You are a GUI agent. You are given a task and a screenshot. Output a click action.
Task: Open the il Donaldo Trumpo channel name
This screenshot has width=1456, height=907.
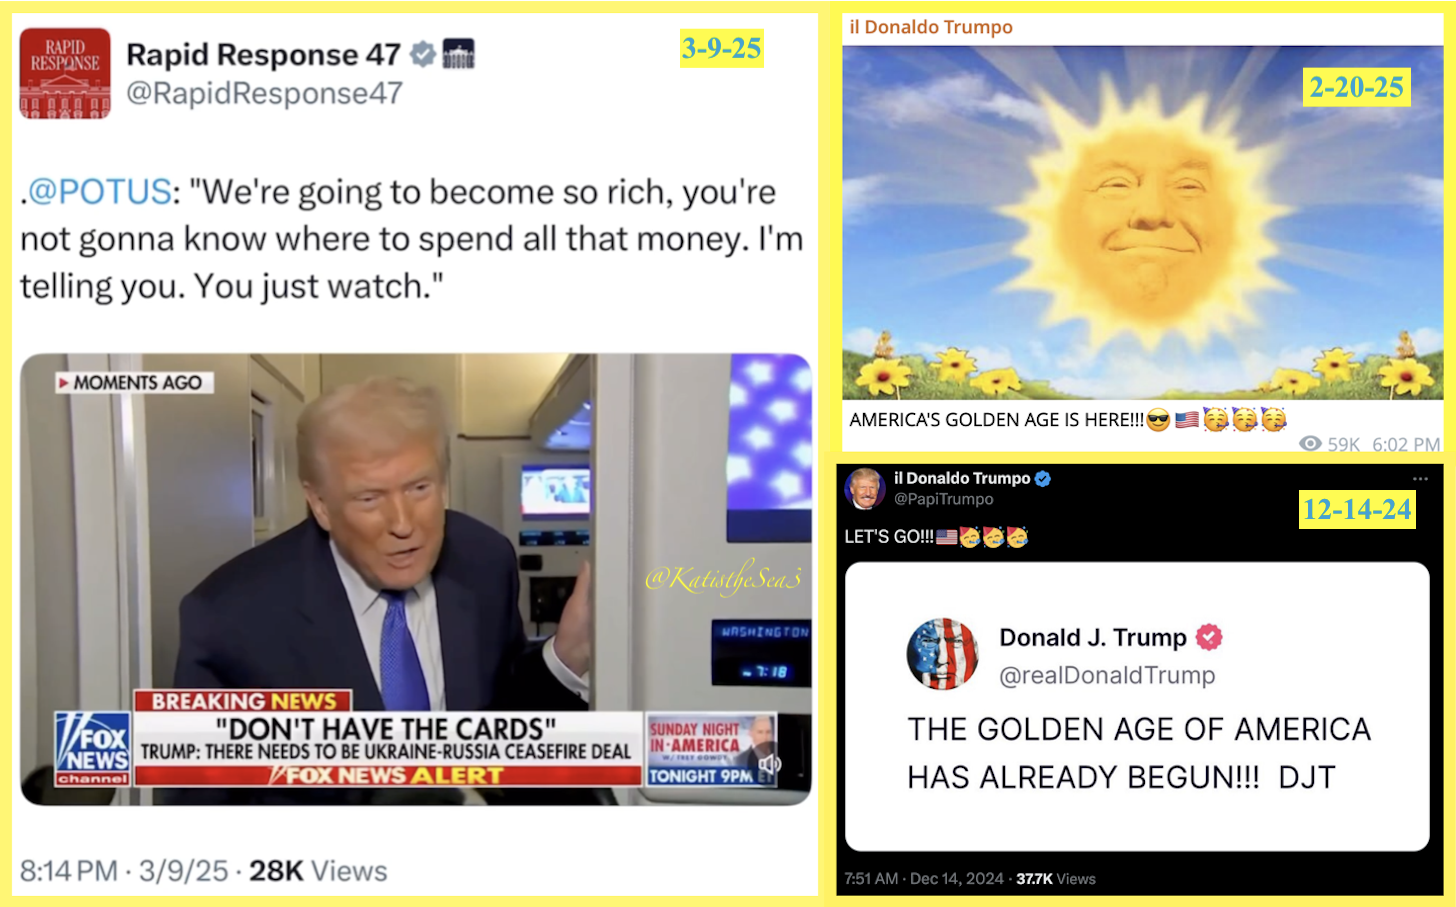point(931,27)
